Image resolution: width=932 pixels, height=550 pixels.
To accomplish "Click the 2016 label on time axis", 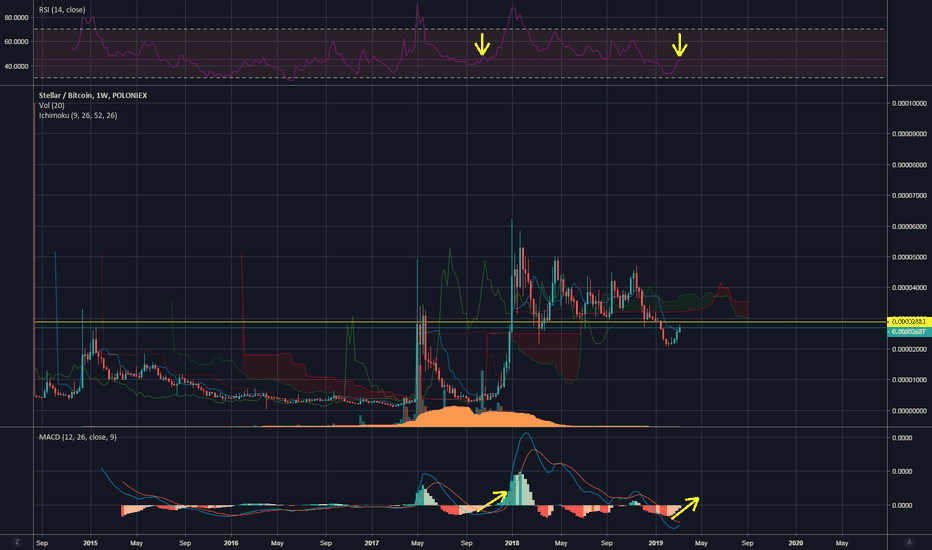I will coord(231,543).
